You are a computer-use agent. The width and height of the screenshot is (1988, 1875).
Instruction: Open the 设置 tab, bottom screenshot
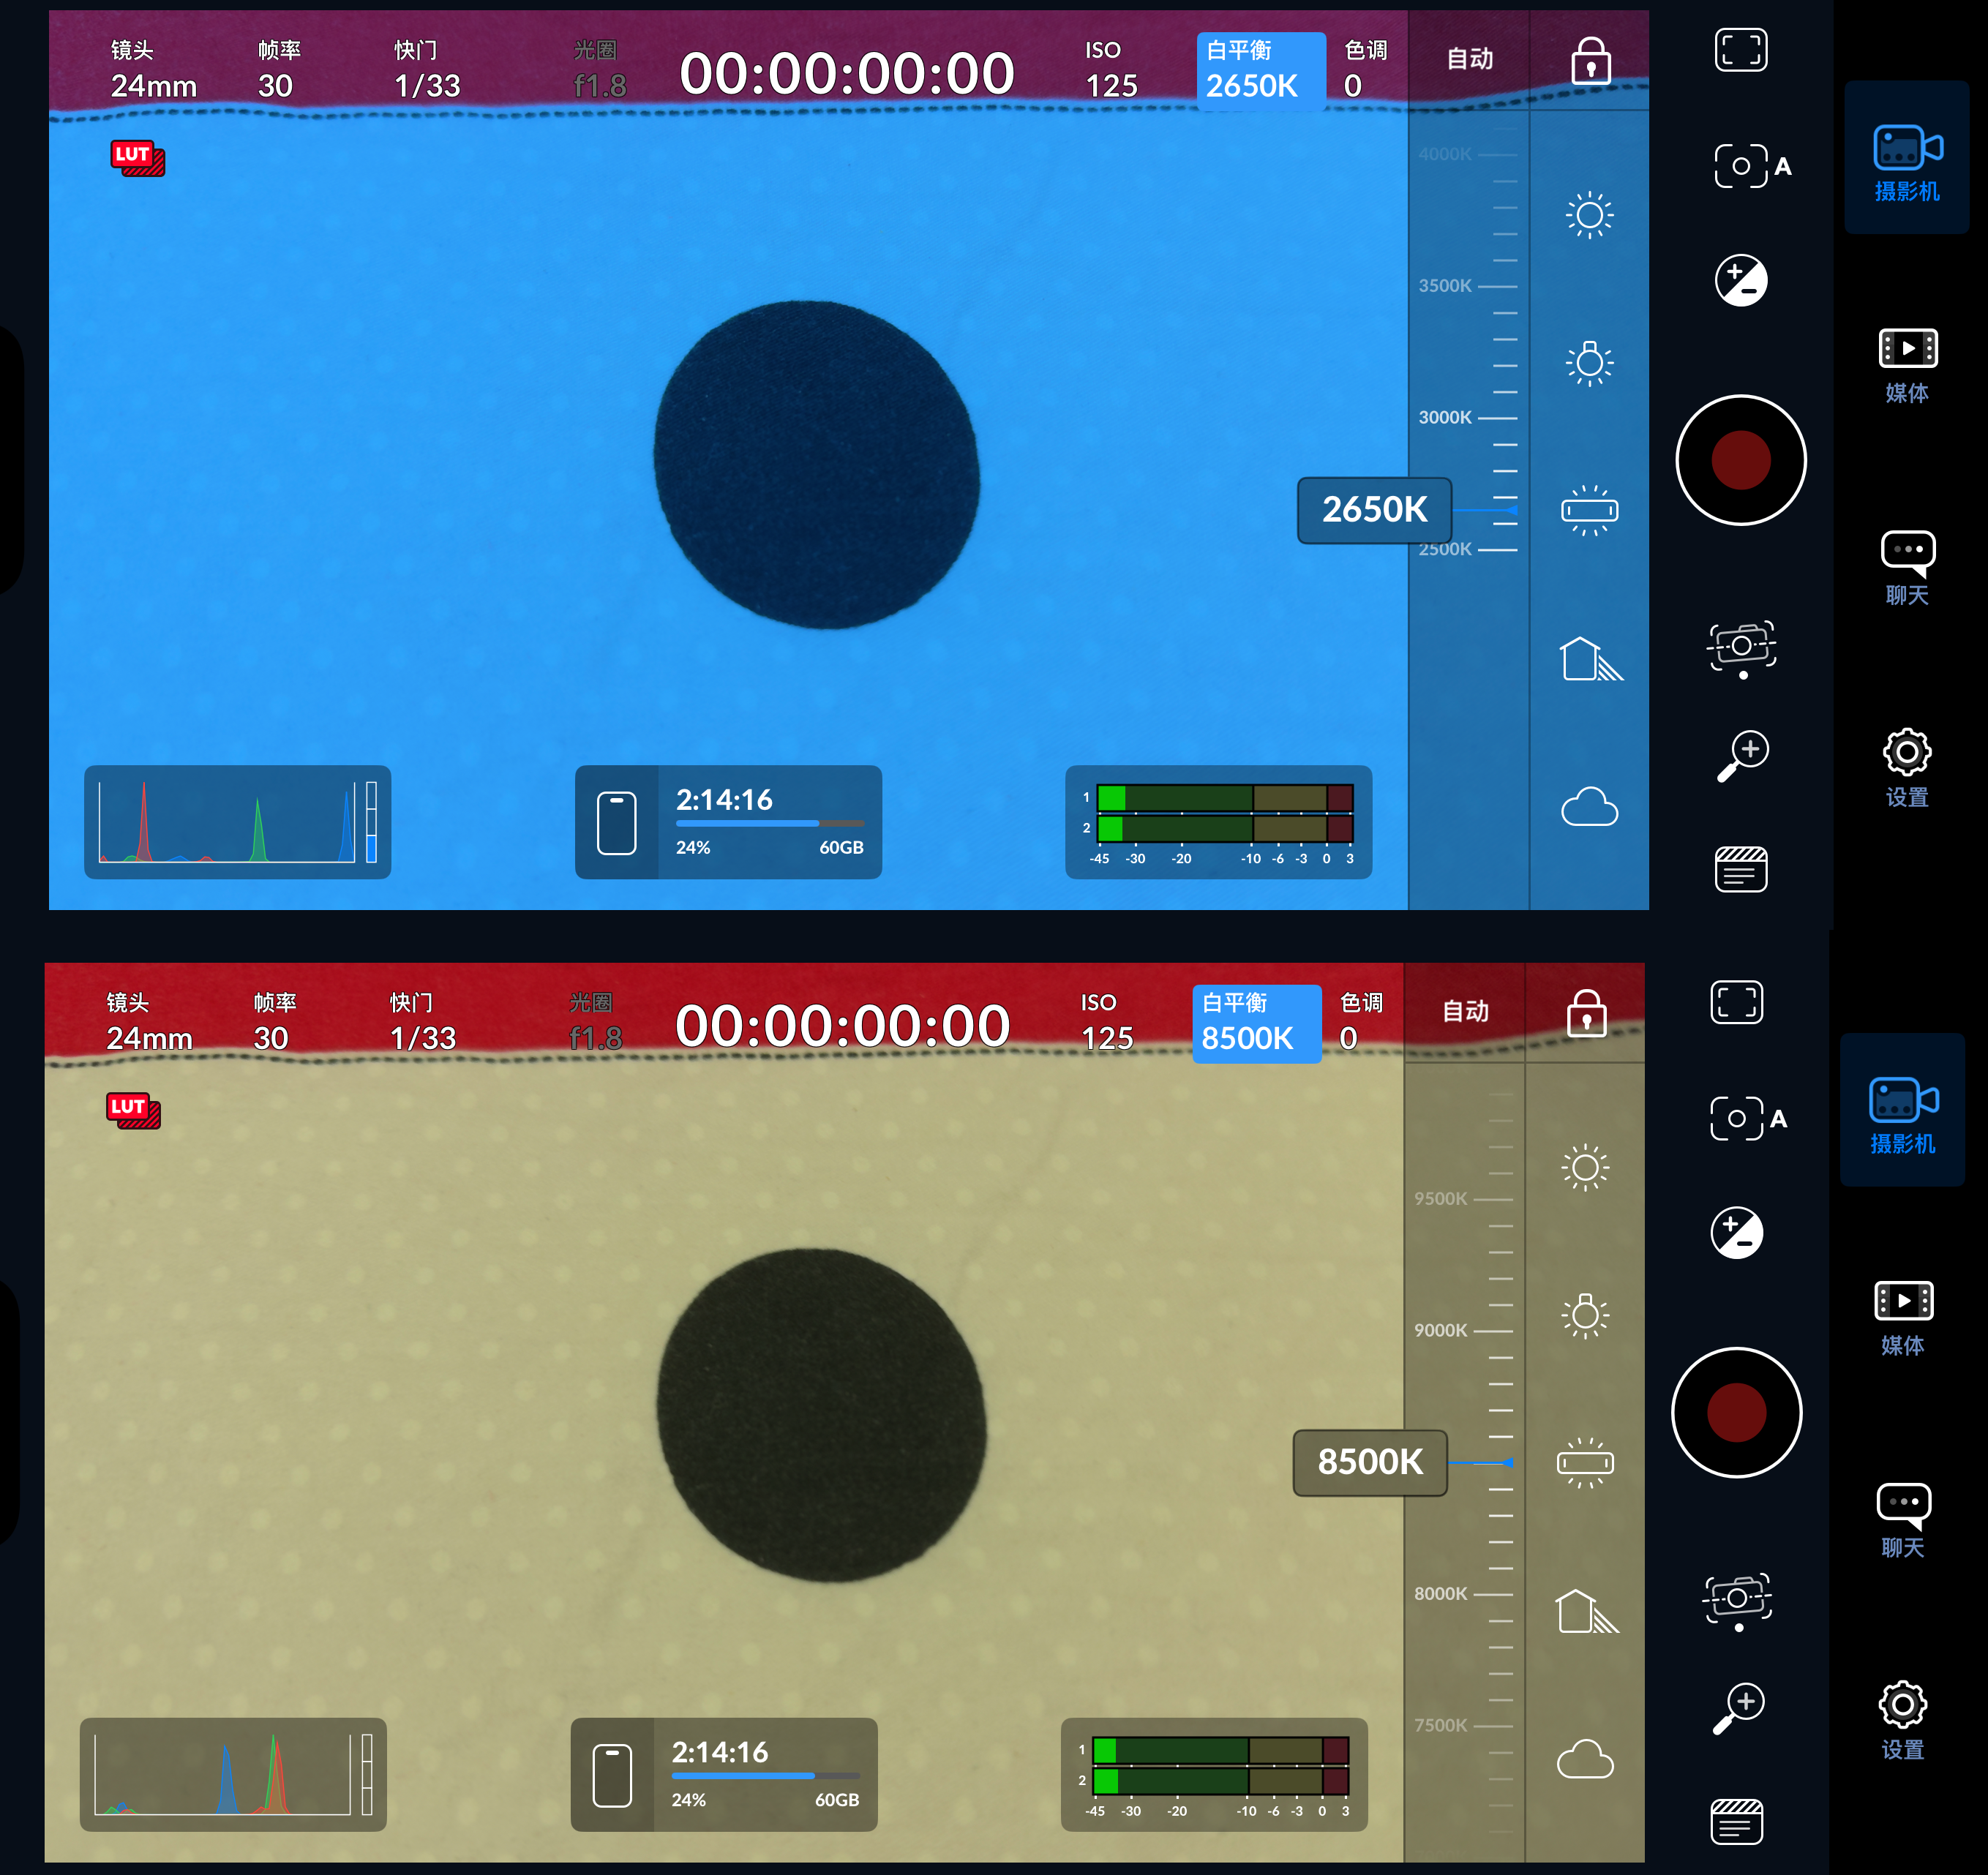click(1902, 1719)
